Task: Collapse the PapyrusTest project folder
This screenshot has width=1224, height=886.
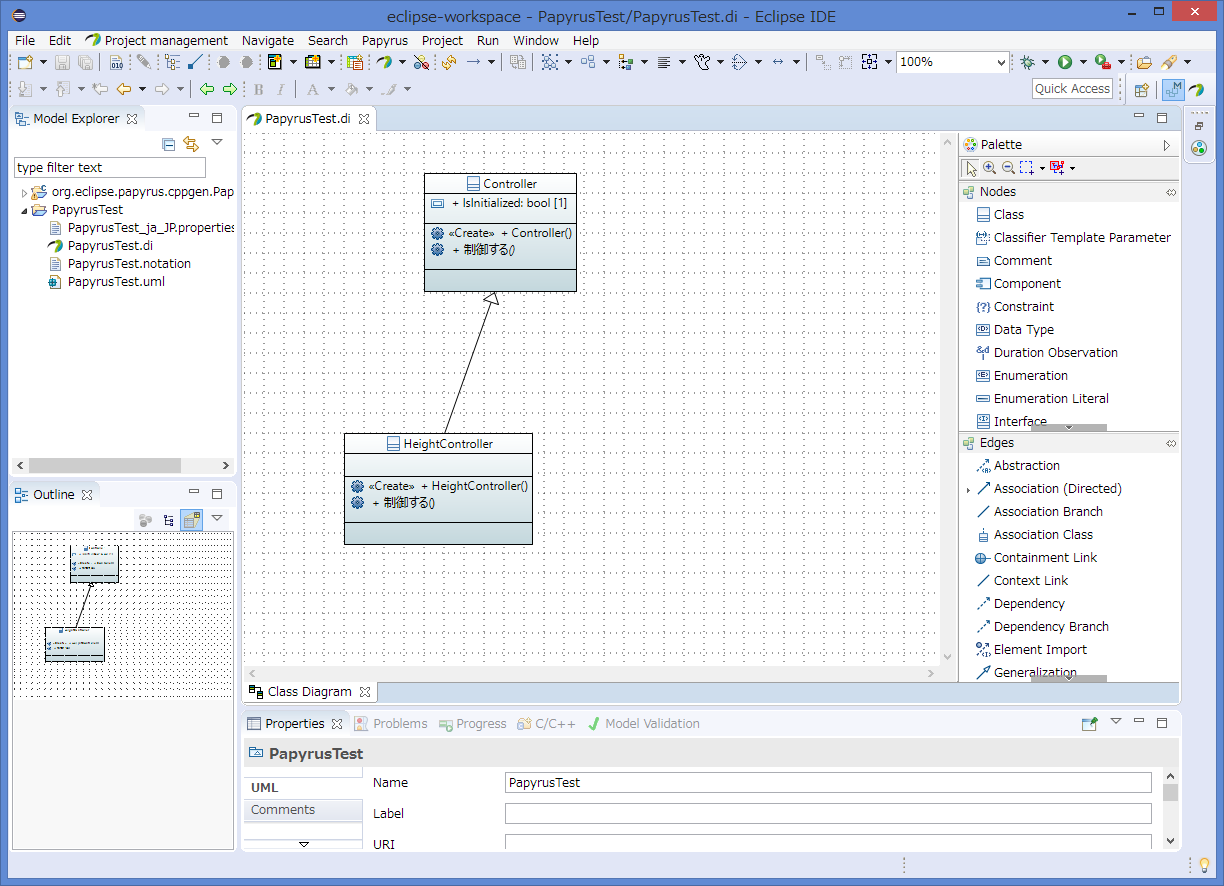Action: 24,211
